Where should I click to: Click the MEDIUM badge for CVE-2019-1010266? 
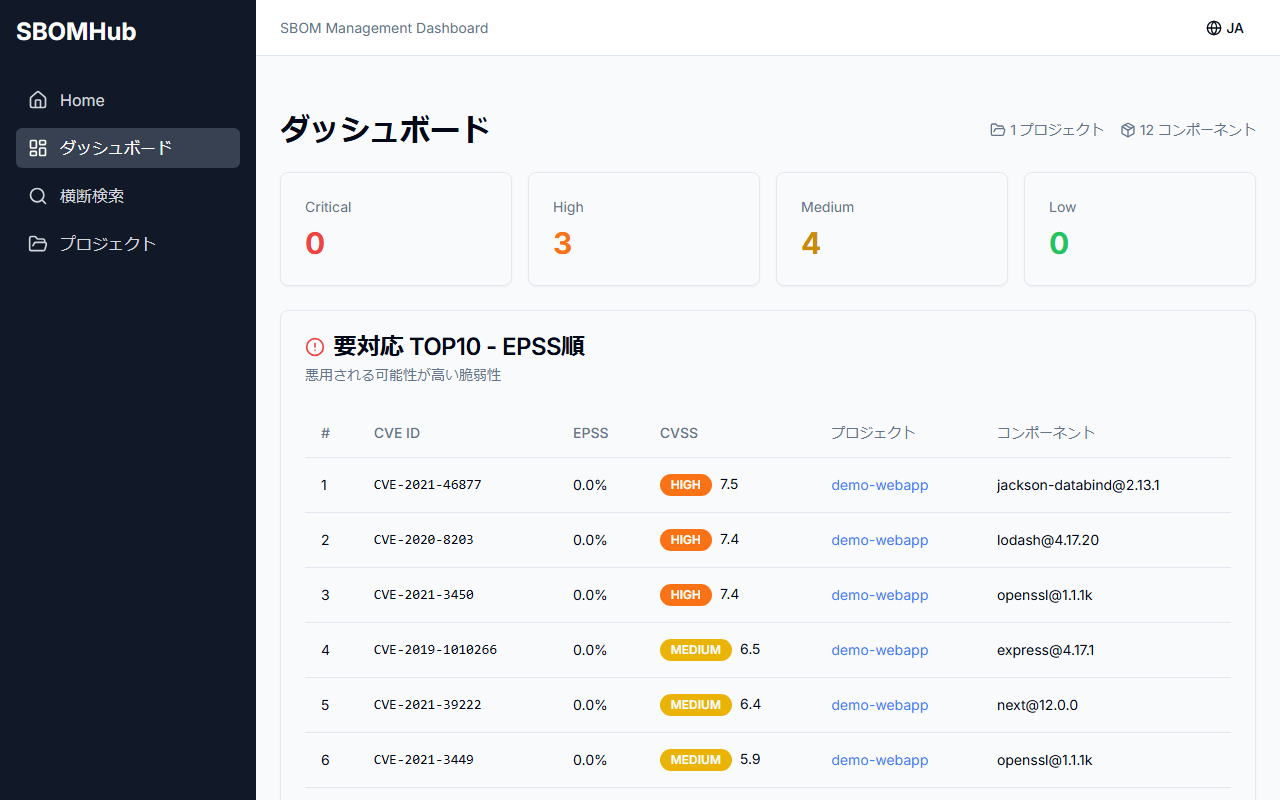tap(696, 650)
